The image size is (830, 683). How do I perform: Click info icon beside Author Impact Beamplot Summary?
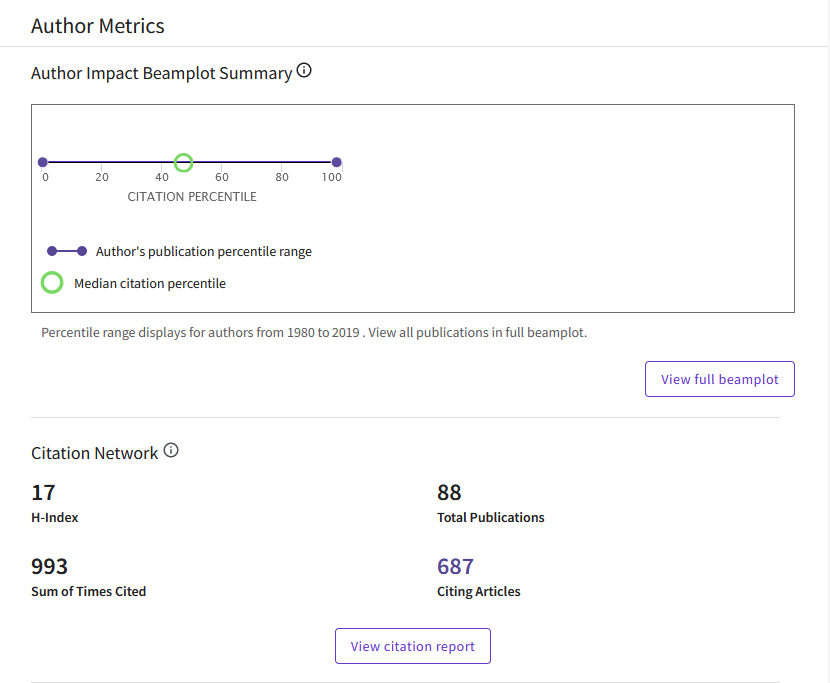[x=305, y=72]
